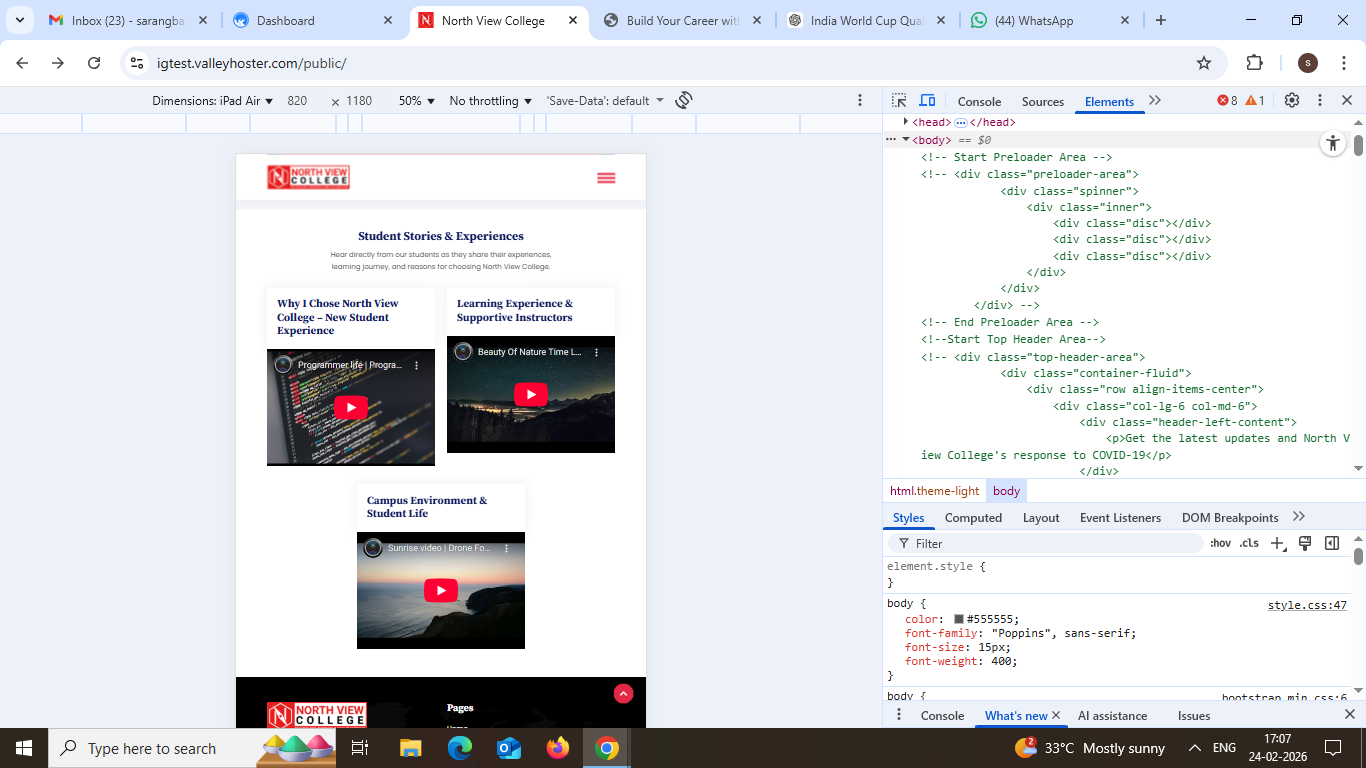This screenshot has width=1366, height=768.
Task: Open options menu on Programmer life video
Action: tap(417, 365)
